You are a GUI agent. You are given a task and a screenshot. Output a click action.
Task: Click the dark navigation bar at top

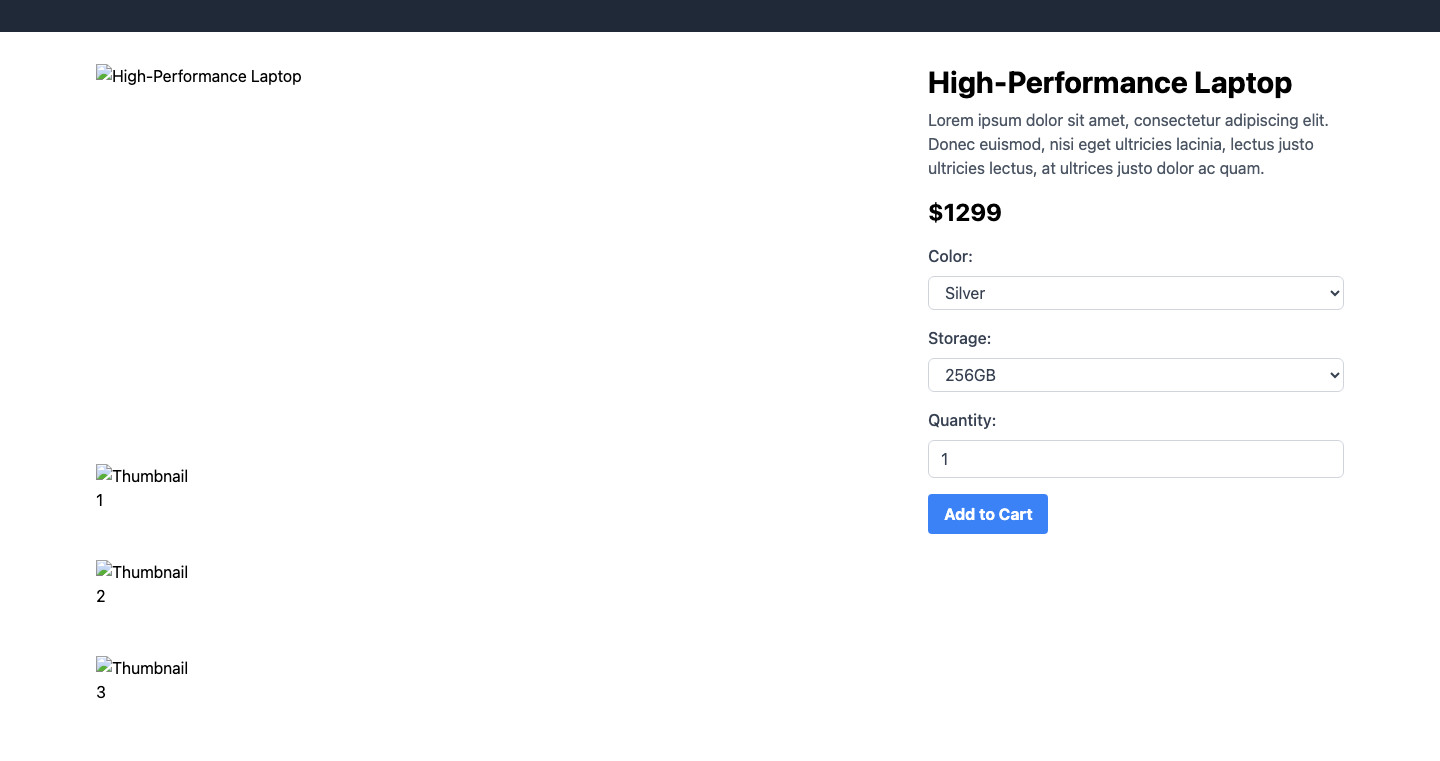click(x=720, y=15)
